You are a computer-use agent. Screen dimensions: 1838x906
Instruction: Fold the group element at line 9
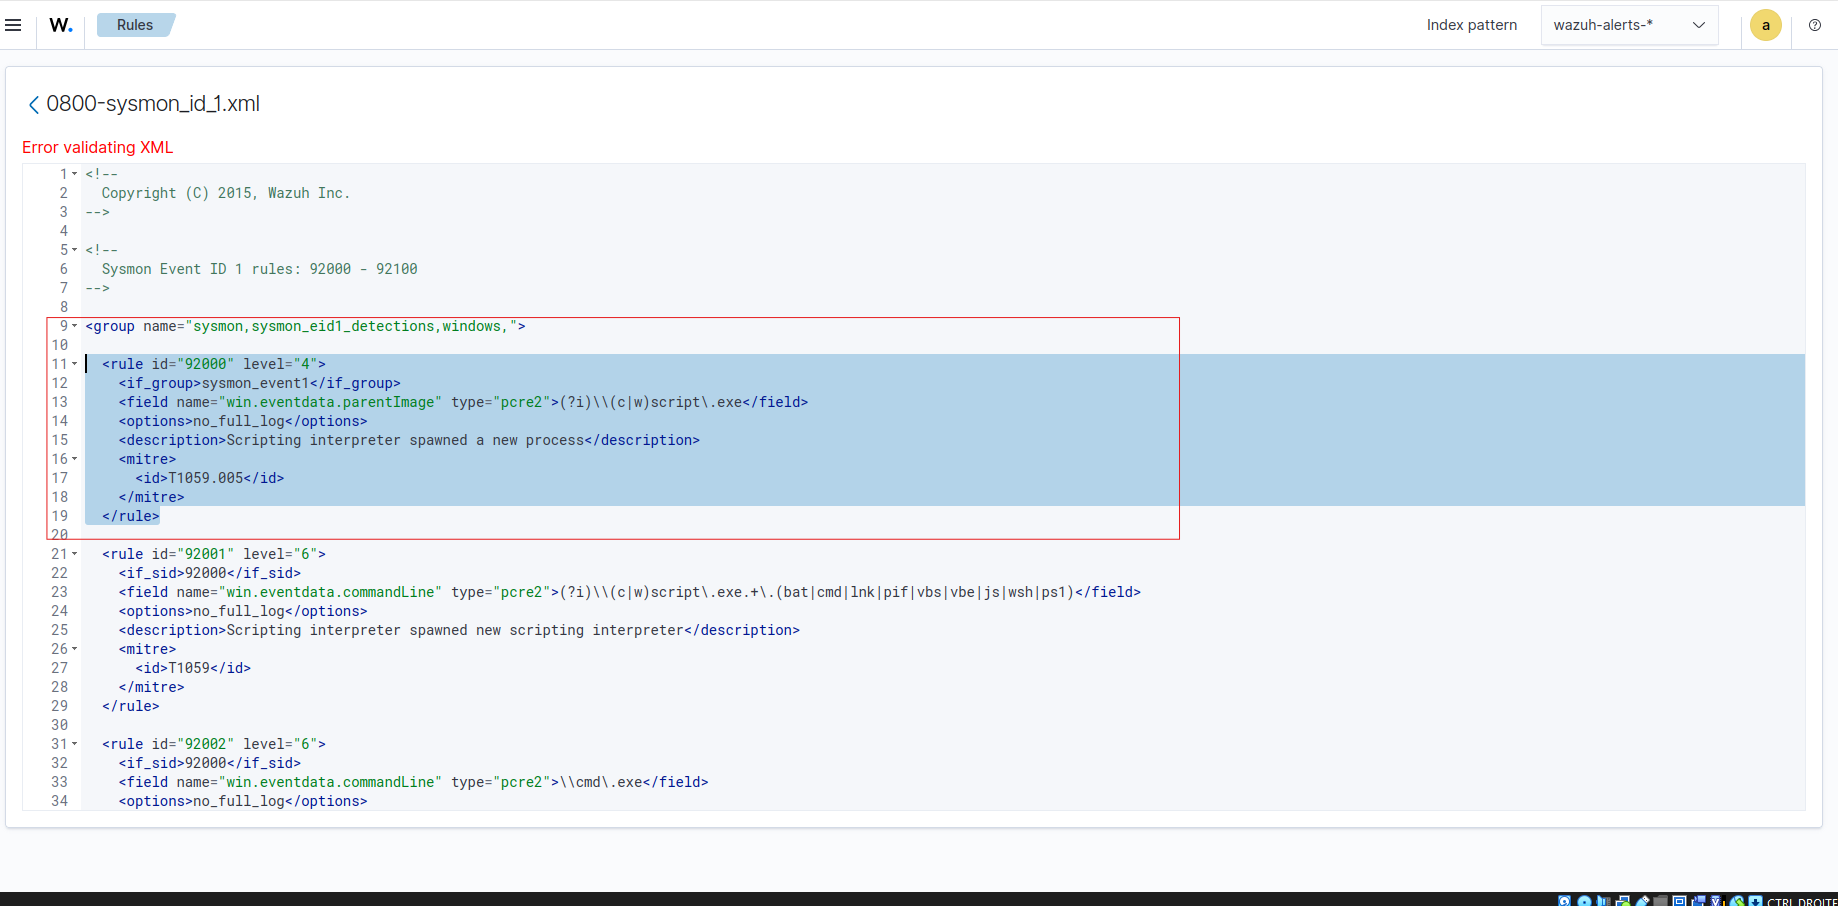(x=74, y=326)
